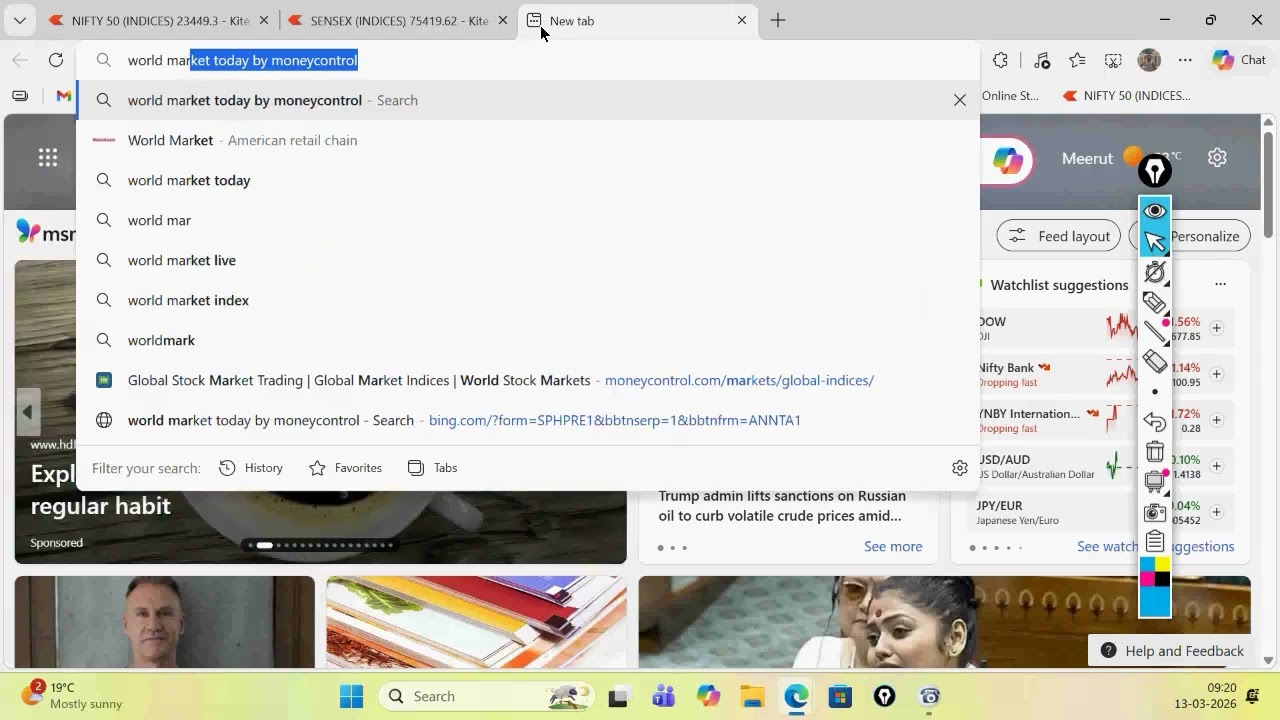Filter the search by Favorites
1280x720 pixels.
pyautogui.click(x=346, y=468)
